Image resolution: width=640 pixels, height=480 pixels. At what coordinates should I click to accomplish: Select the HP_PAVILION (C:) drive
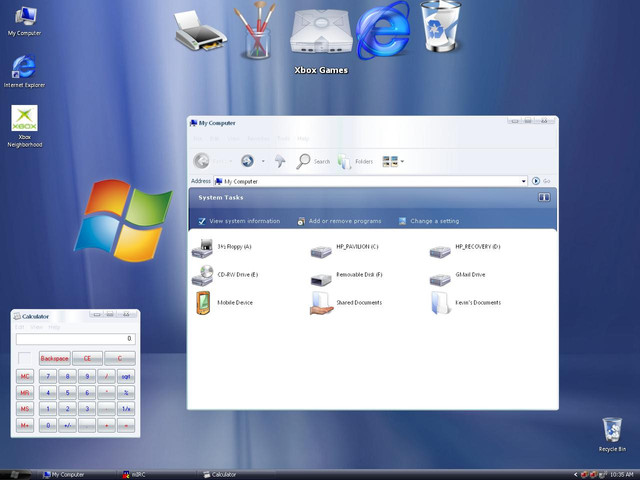pos(344,249)
